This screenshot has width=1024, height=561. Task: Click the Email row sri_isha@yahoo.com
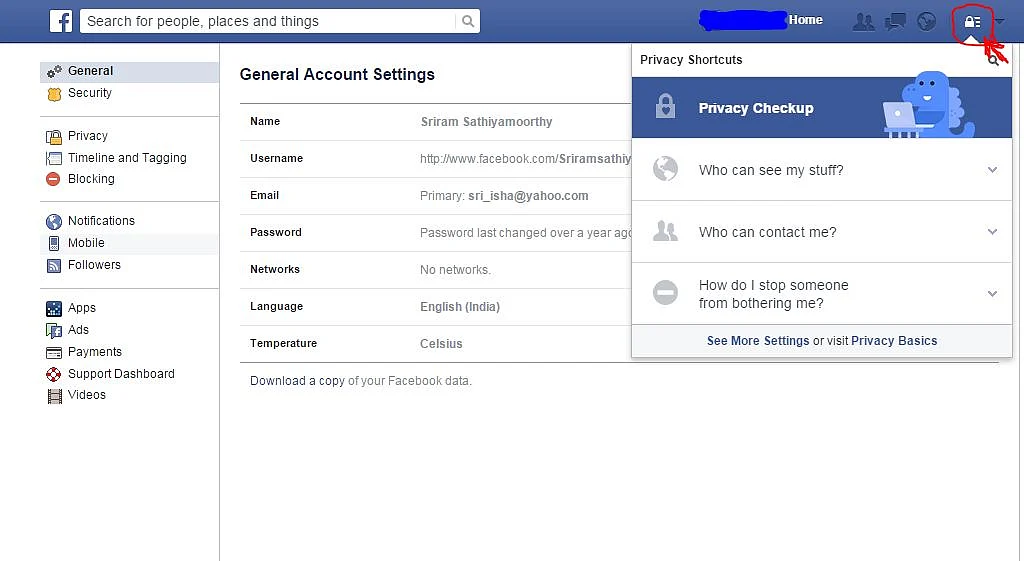(528, 196)
